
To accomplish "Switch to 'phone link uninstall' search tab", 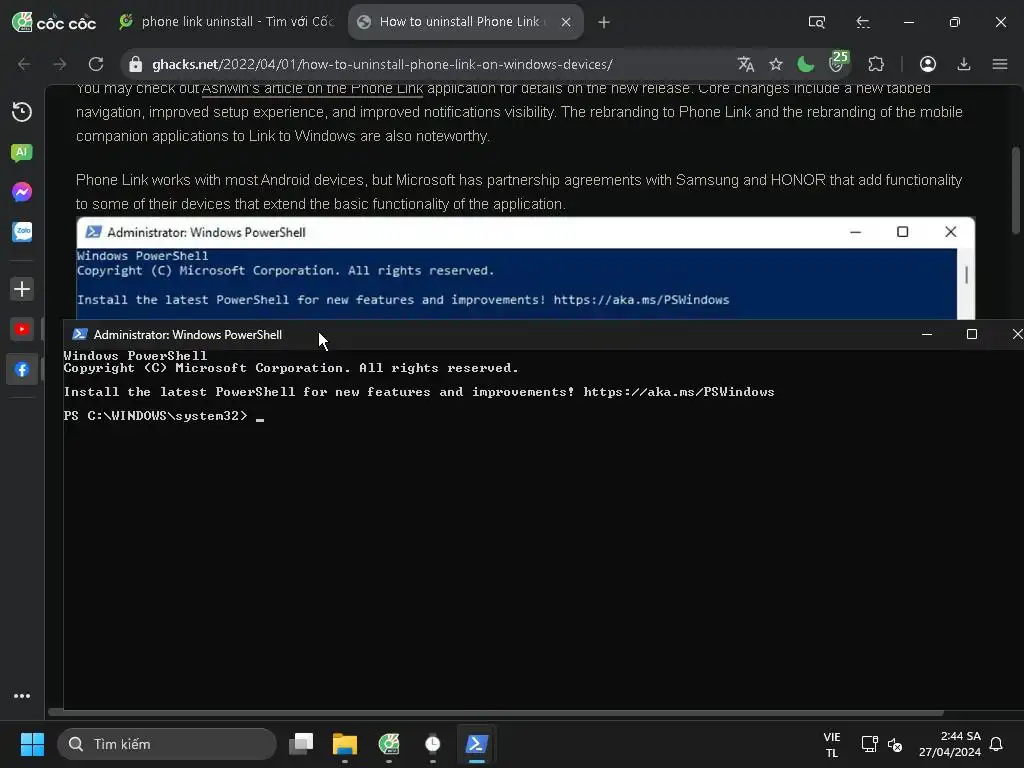I will (x=227, y=22).
